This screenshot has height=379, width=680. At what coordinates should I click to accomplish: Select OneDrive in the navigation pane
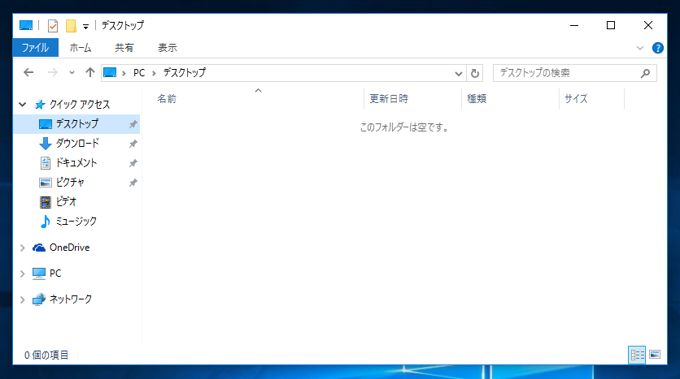click(x=69, y=248)
